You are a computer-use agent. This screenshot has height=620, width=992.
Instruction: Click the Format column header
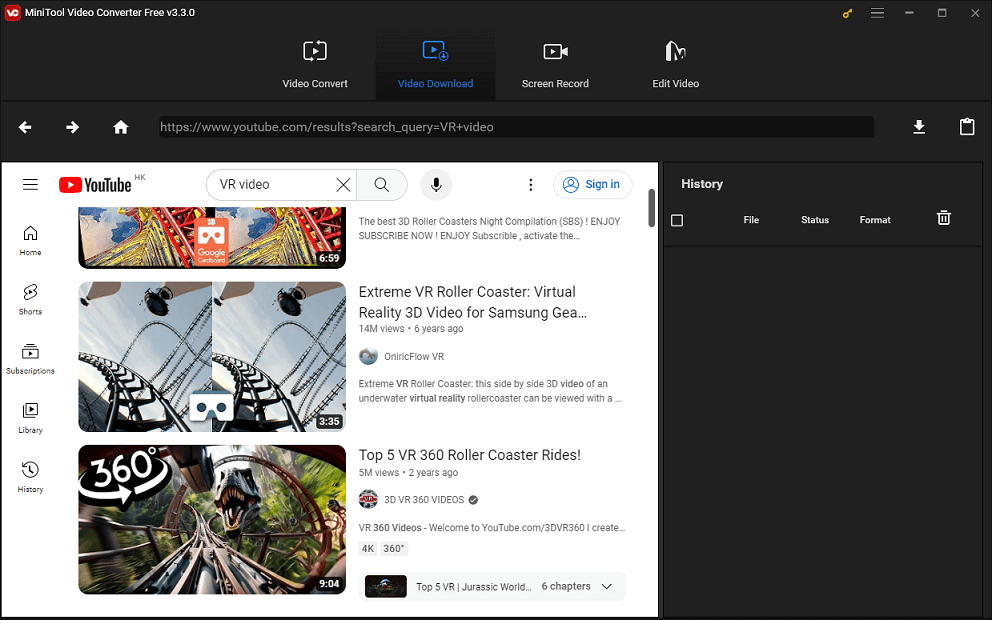(875, 220)
